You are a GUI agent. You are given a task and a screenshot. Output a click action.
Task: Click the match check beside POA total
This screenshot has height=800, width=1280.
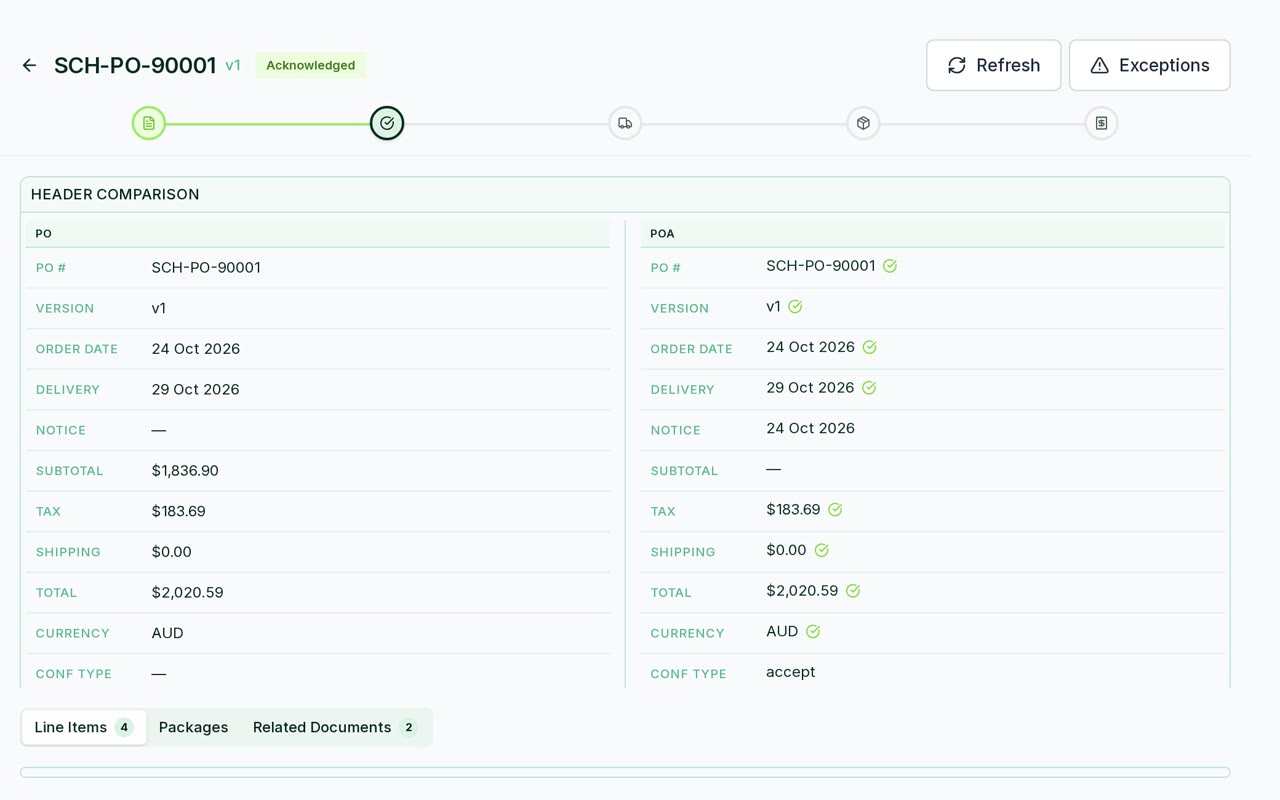coord(853,591)
